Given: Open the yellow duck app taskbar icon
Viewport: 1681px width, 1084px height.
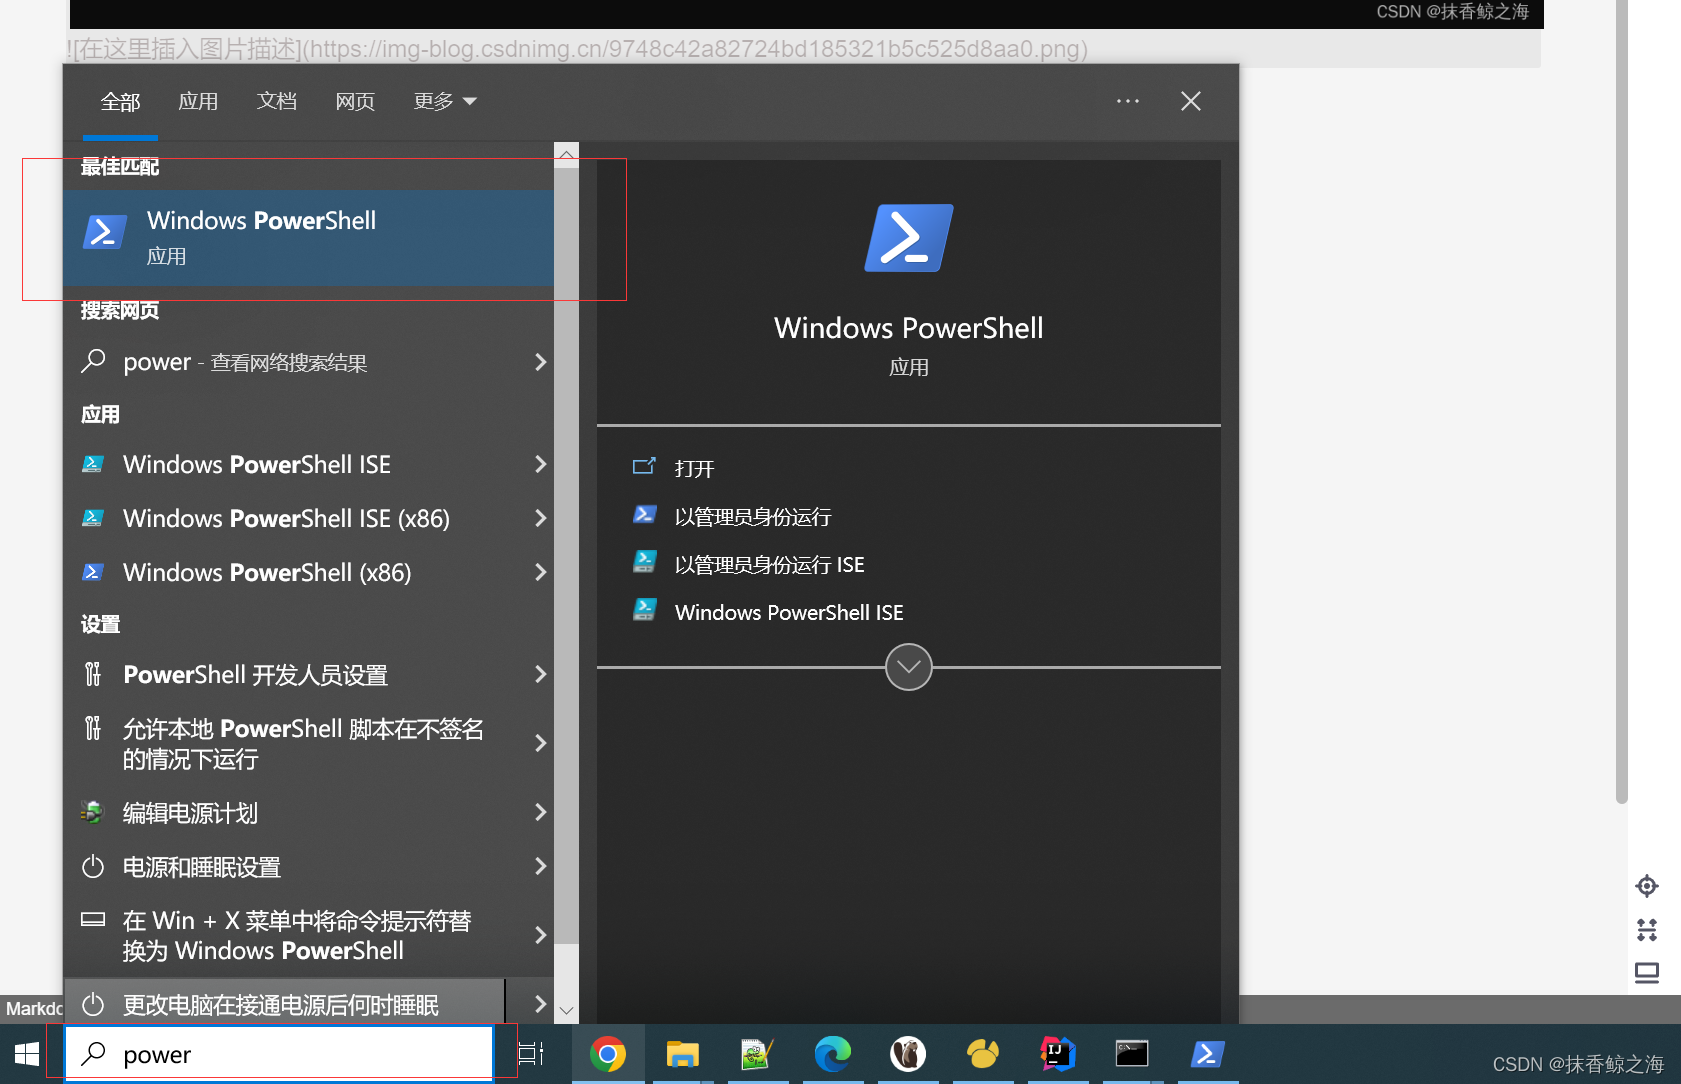Looking at the screenshot, I should (x=983, y=1054).
